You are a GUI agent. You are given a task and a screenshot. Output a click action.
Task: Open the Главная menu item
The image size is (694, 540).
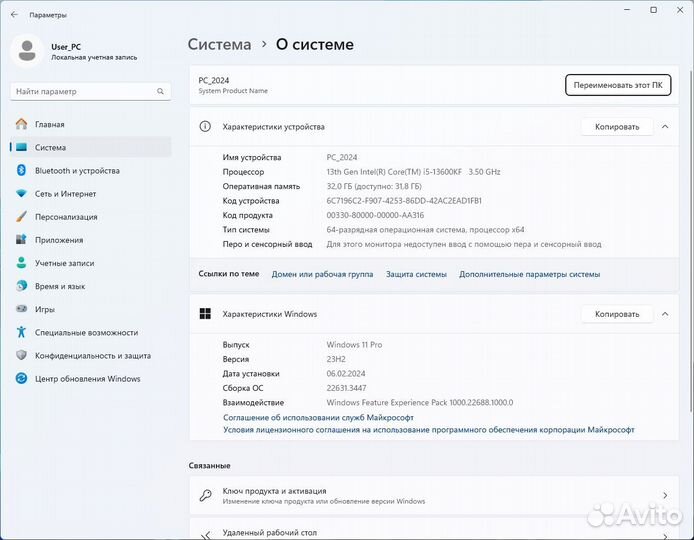90,124
